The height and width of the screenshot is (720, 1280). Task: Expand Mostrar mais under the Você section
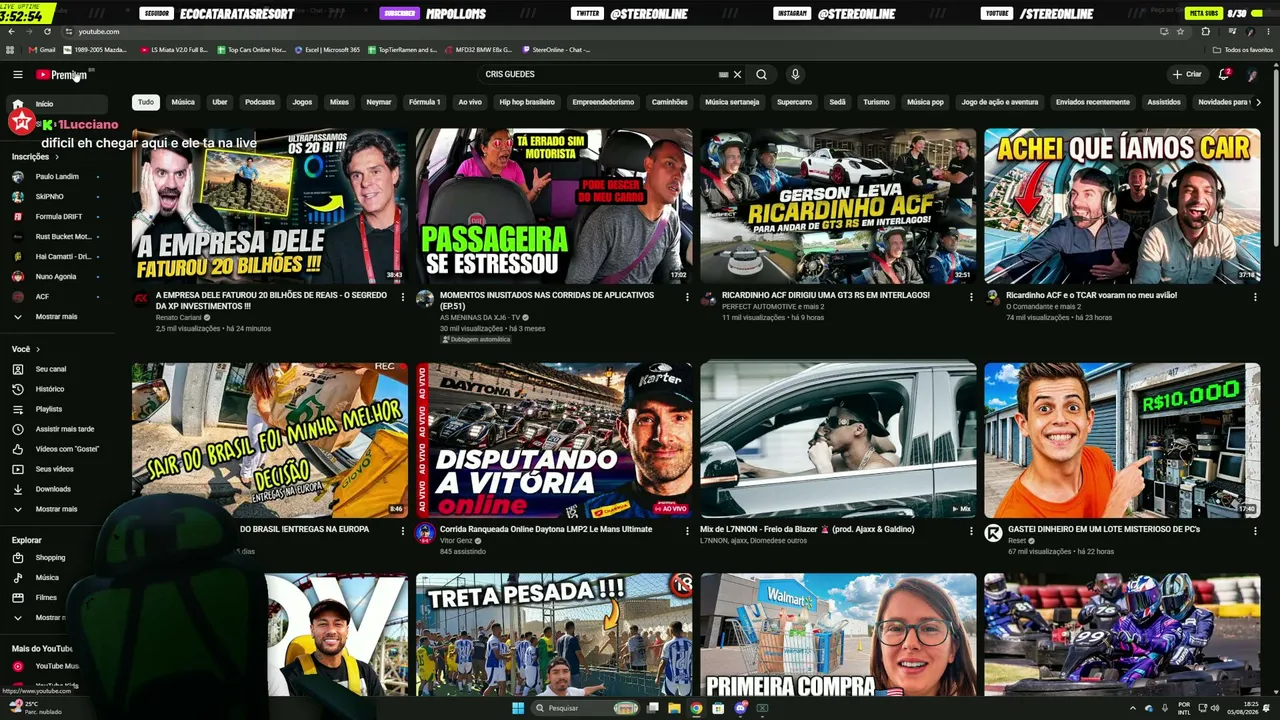tap(58, 509)
